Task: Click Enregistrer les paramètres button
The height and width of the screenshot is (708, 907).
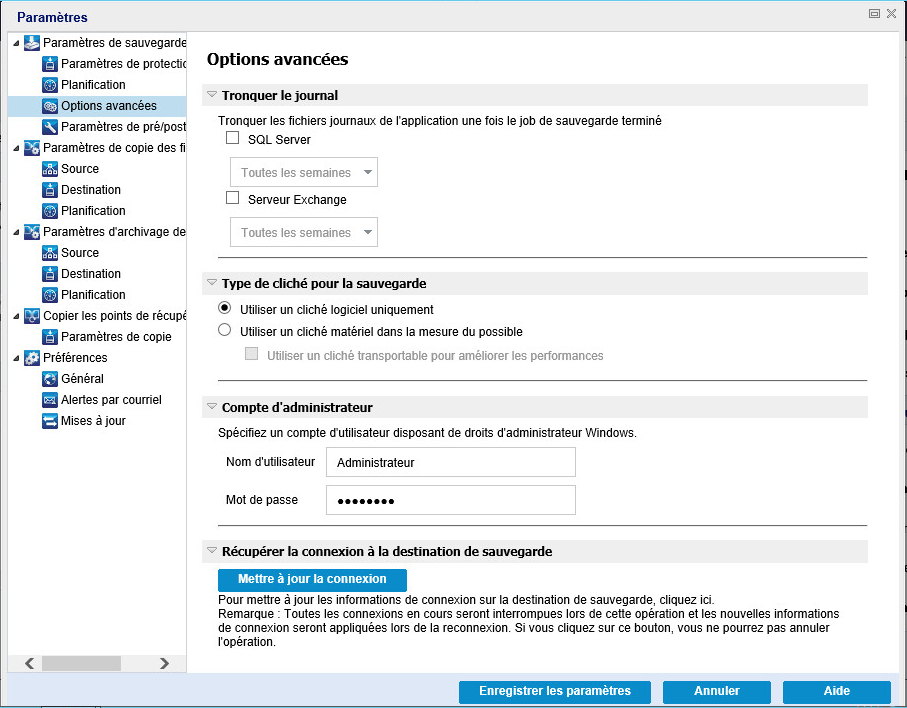Action: [x=555, y=691]
